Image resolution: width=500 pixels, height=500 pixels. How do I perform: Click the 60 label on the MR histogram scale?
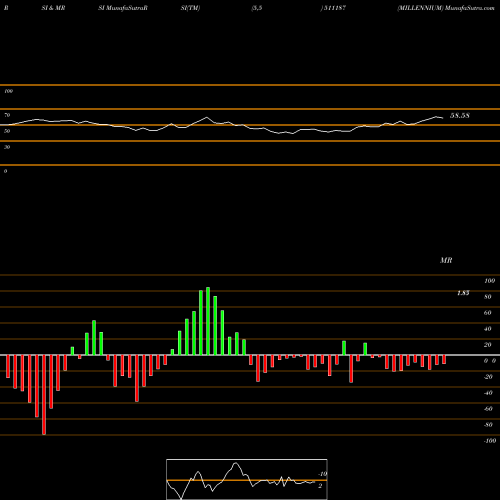(x=488, y=313)
